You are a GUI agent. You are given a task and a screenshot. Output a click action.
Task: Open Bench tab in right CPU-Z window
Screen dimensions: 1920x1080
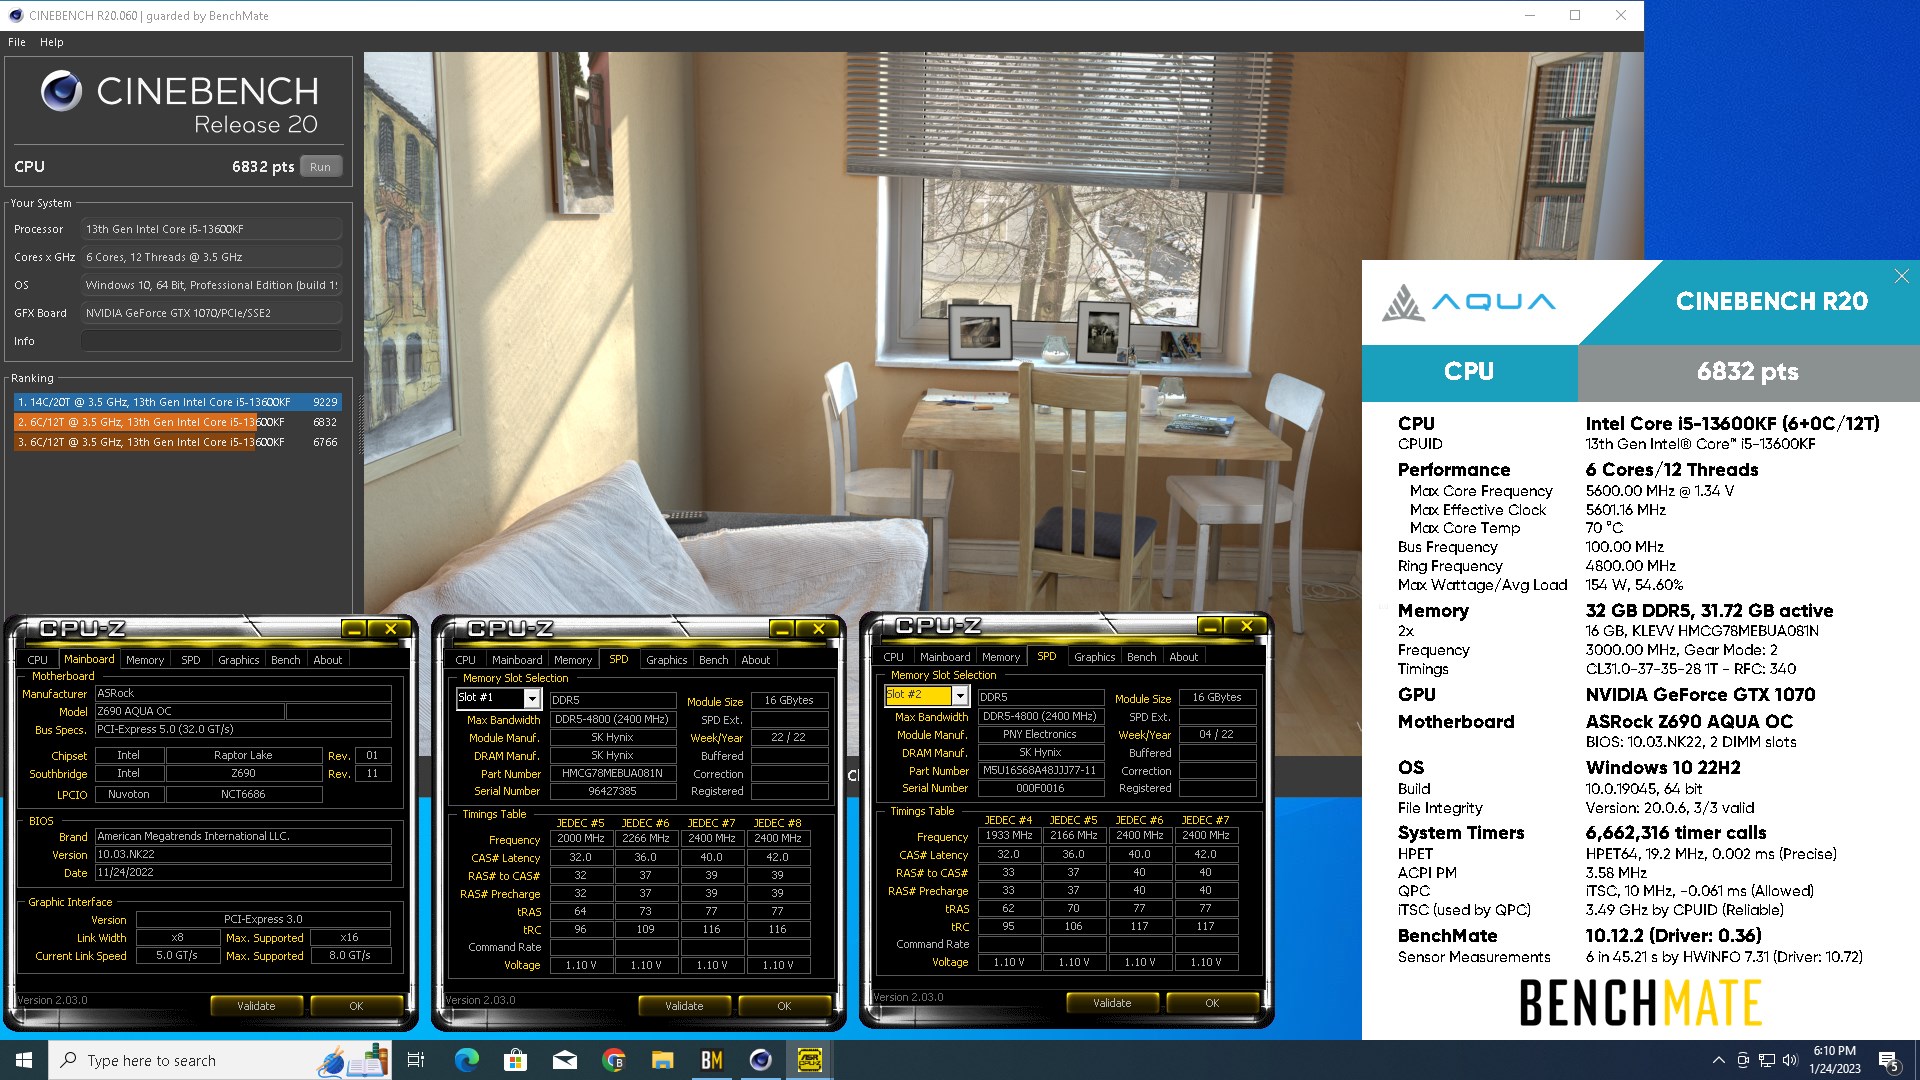tap(1141, 657)
